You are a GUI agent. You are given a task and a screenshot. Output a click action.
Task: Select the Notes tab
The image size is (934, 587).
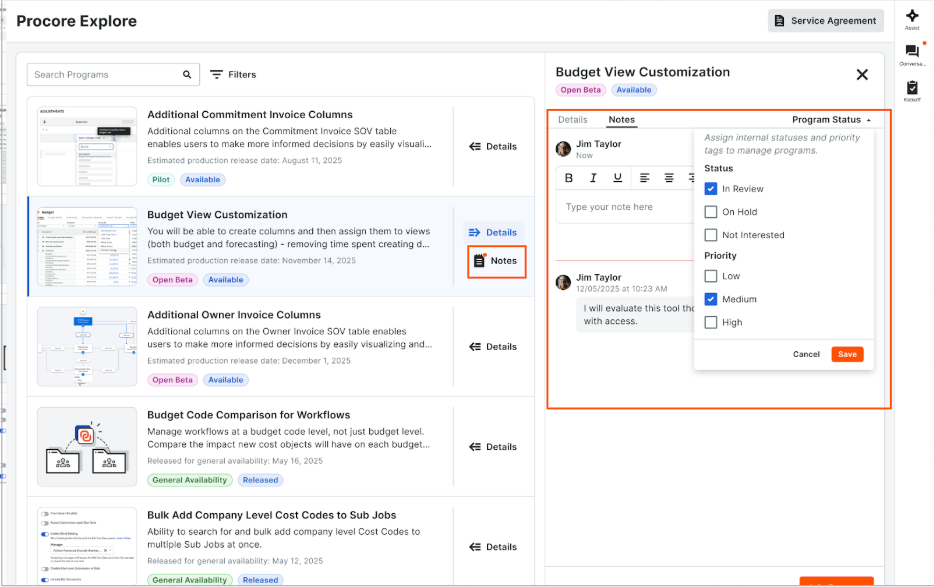pos(621,120)
